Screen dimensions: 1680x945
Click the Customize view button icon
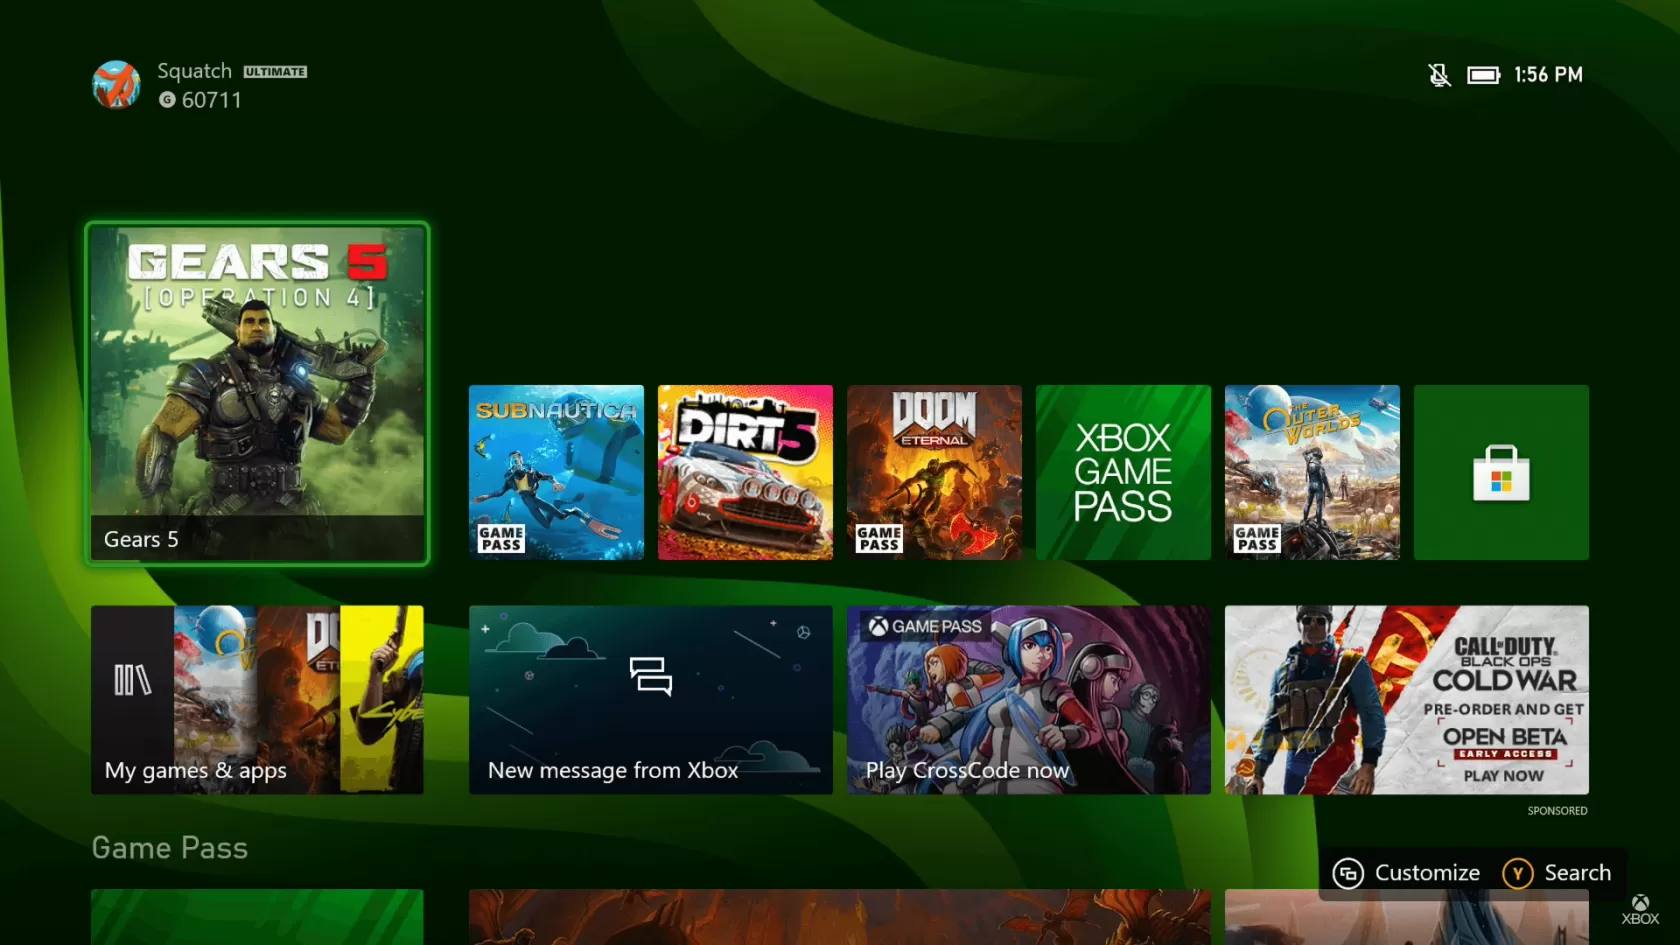click(1348, 873)
